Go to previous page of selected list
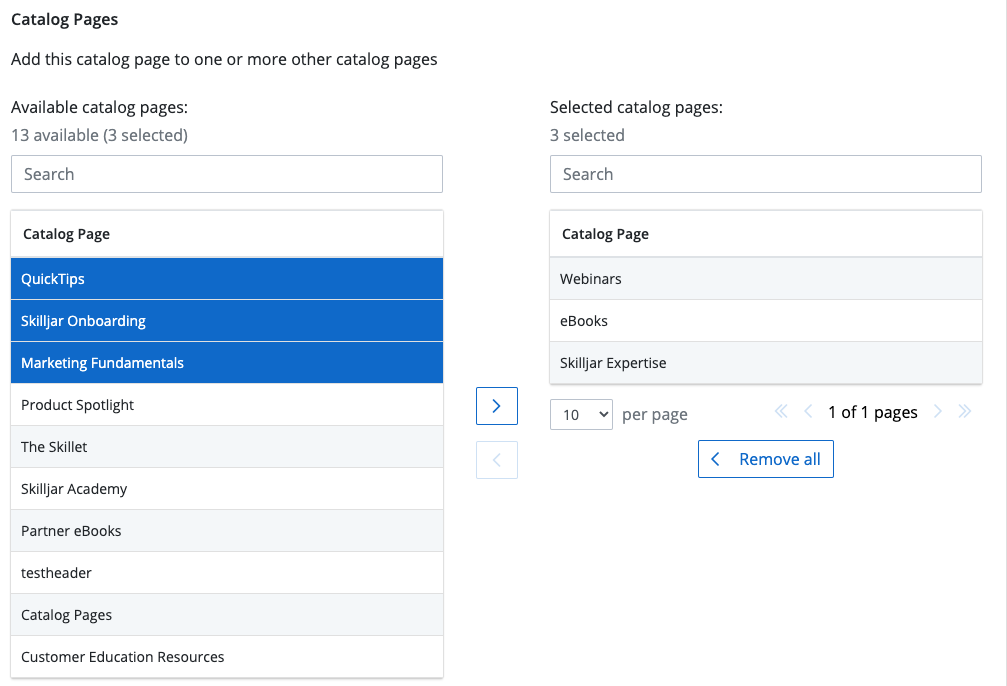Viewport: 1007px width, 686px height. click(x=809, y=412)
